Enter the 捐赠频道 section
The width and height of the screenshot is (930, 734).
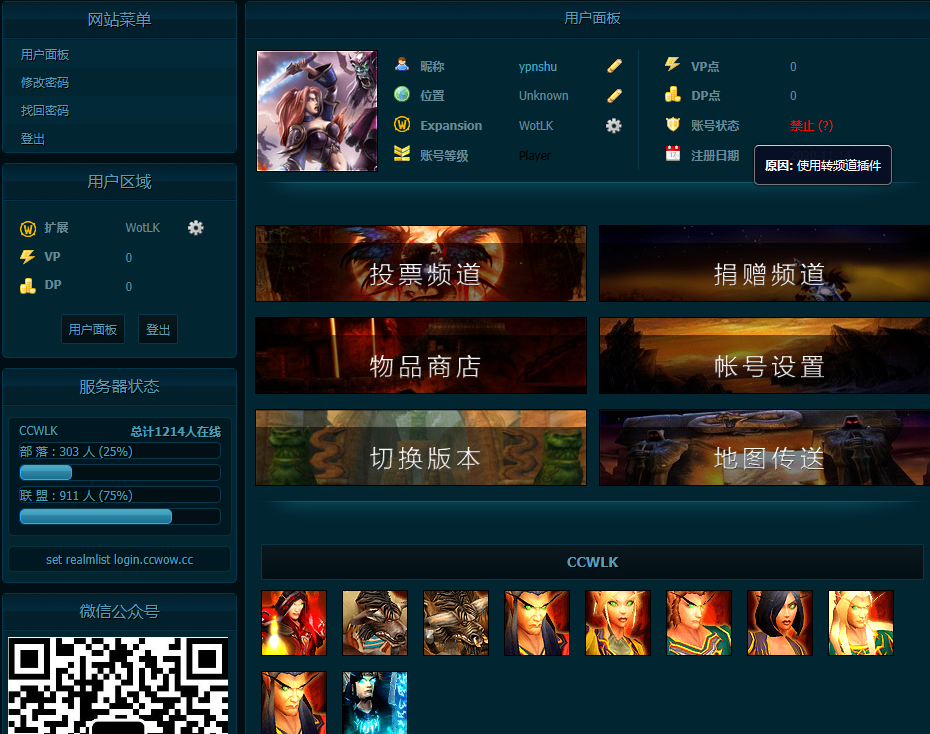point(763,263)
